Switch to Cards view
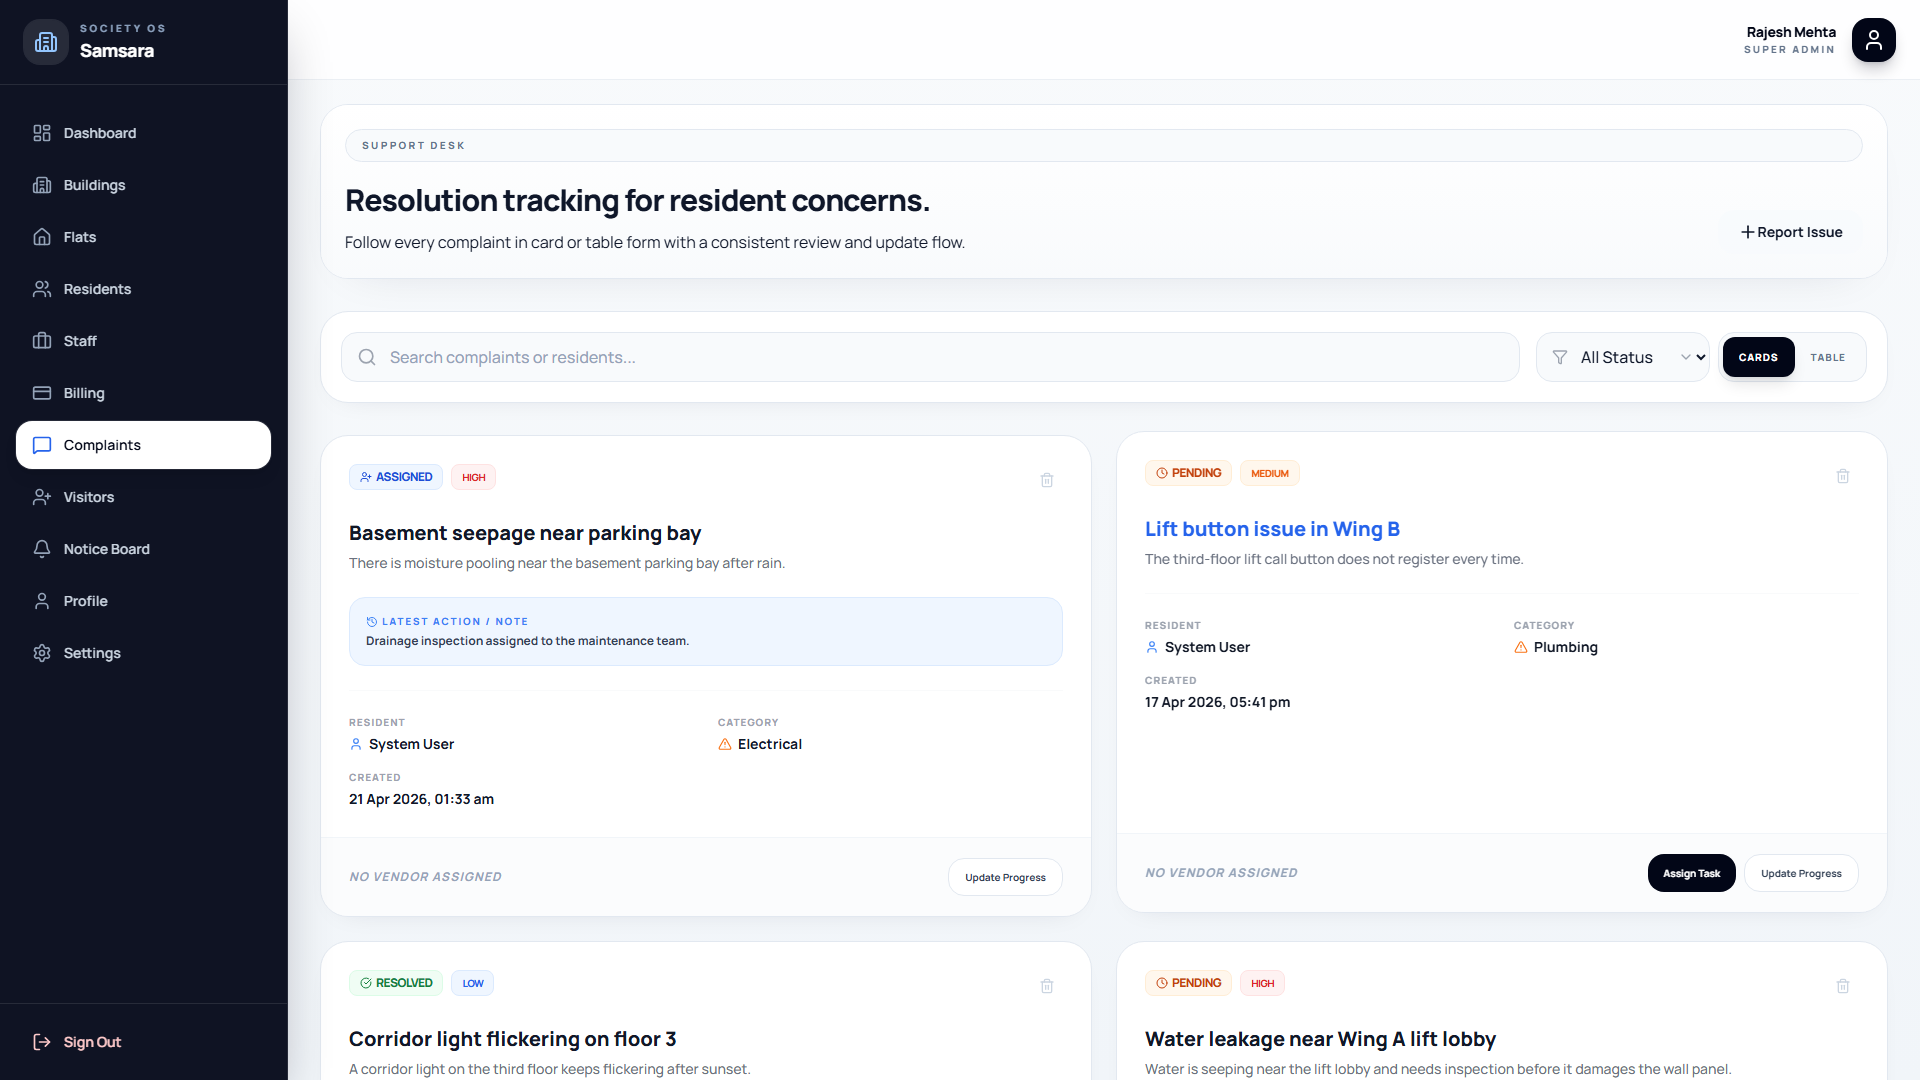 point(1758,357)
